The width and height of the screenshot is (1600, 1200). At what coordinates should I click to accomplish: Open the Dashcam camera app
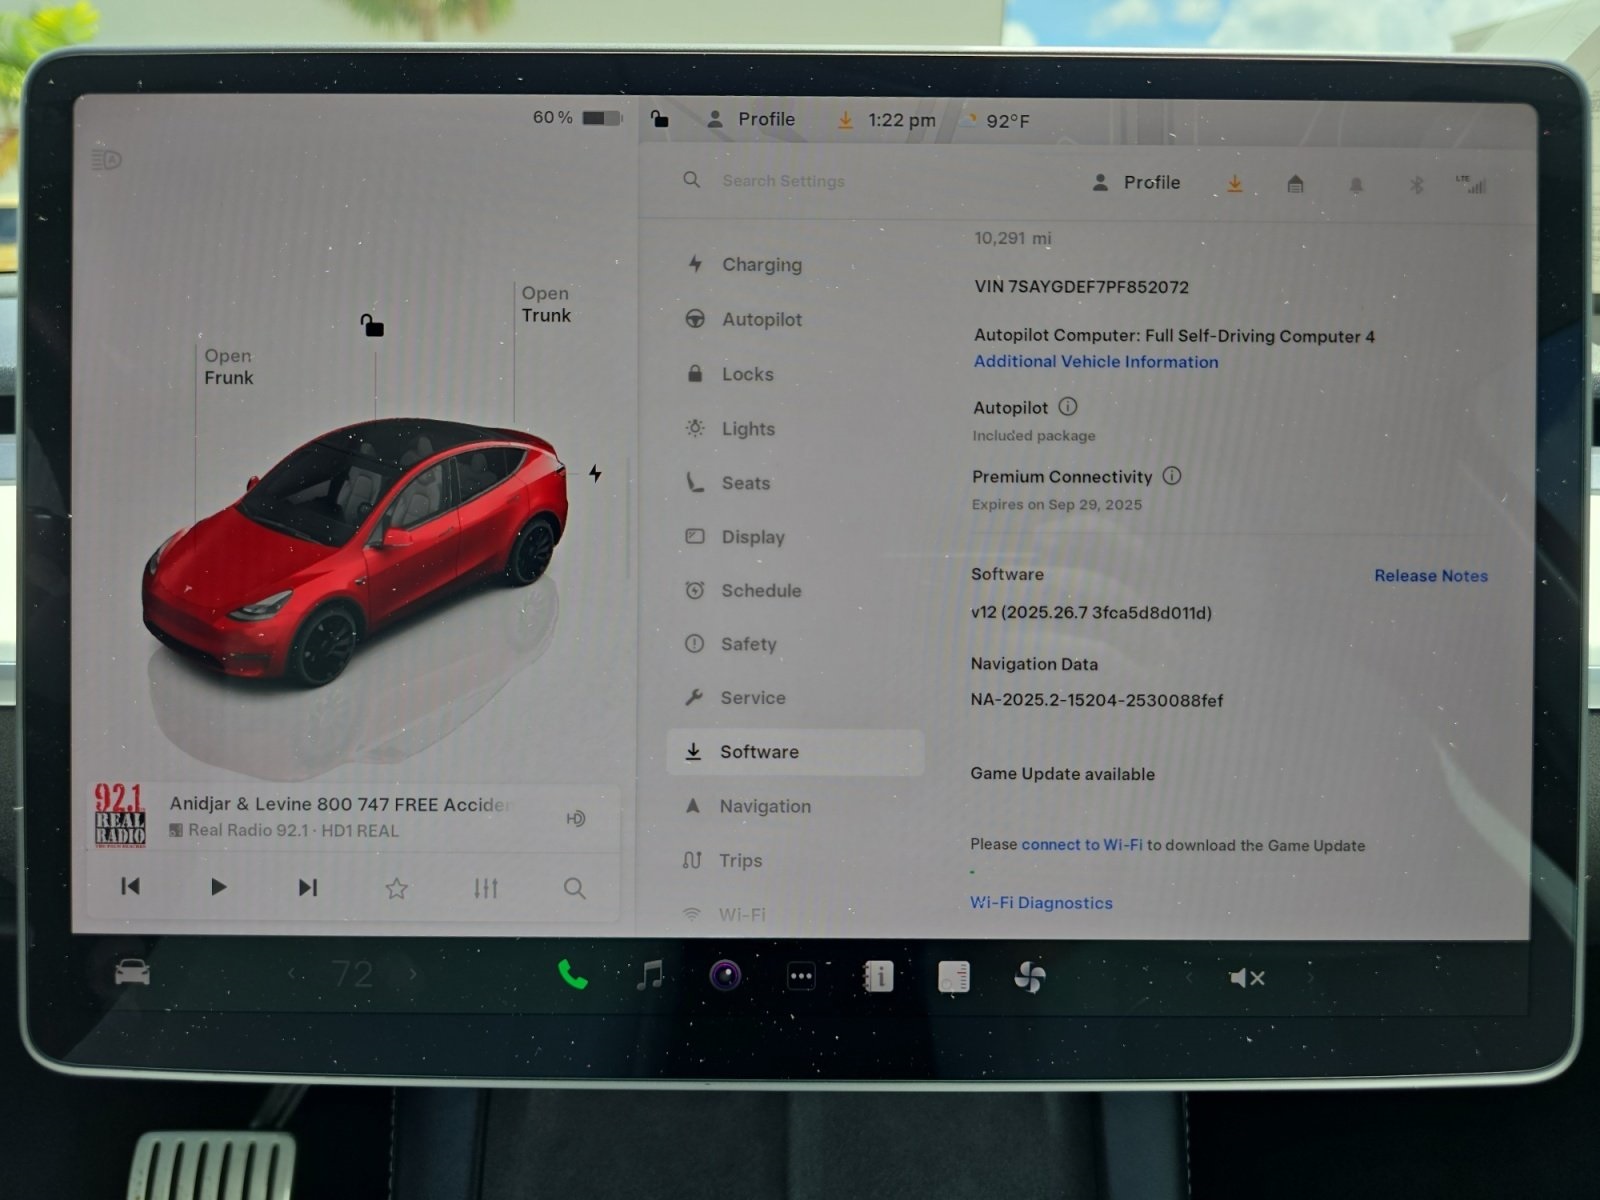726,975
